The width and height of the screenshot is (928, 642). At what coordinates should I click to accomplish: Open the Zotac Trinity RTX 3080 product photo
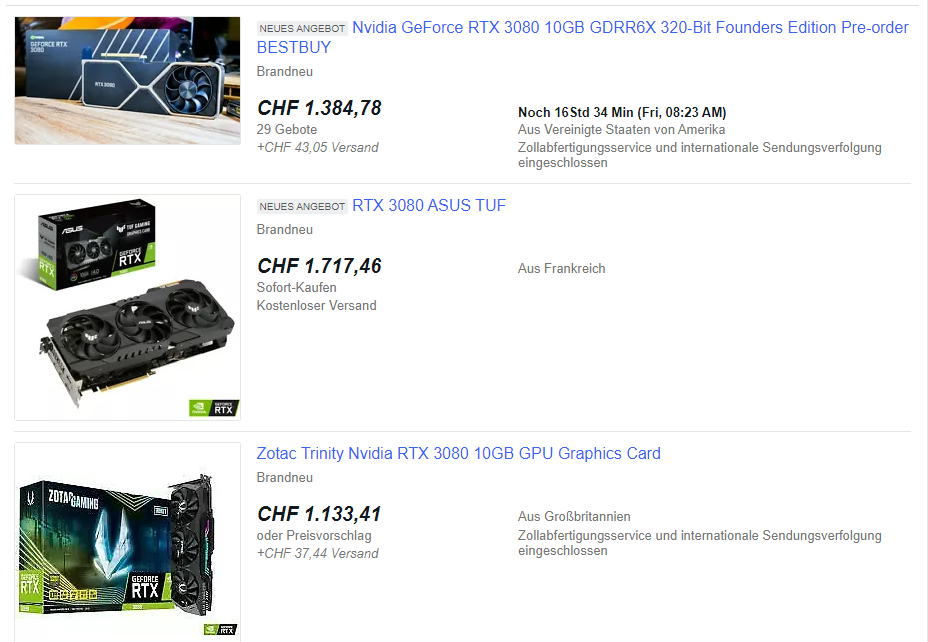point(127,542)
